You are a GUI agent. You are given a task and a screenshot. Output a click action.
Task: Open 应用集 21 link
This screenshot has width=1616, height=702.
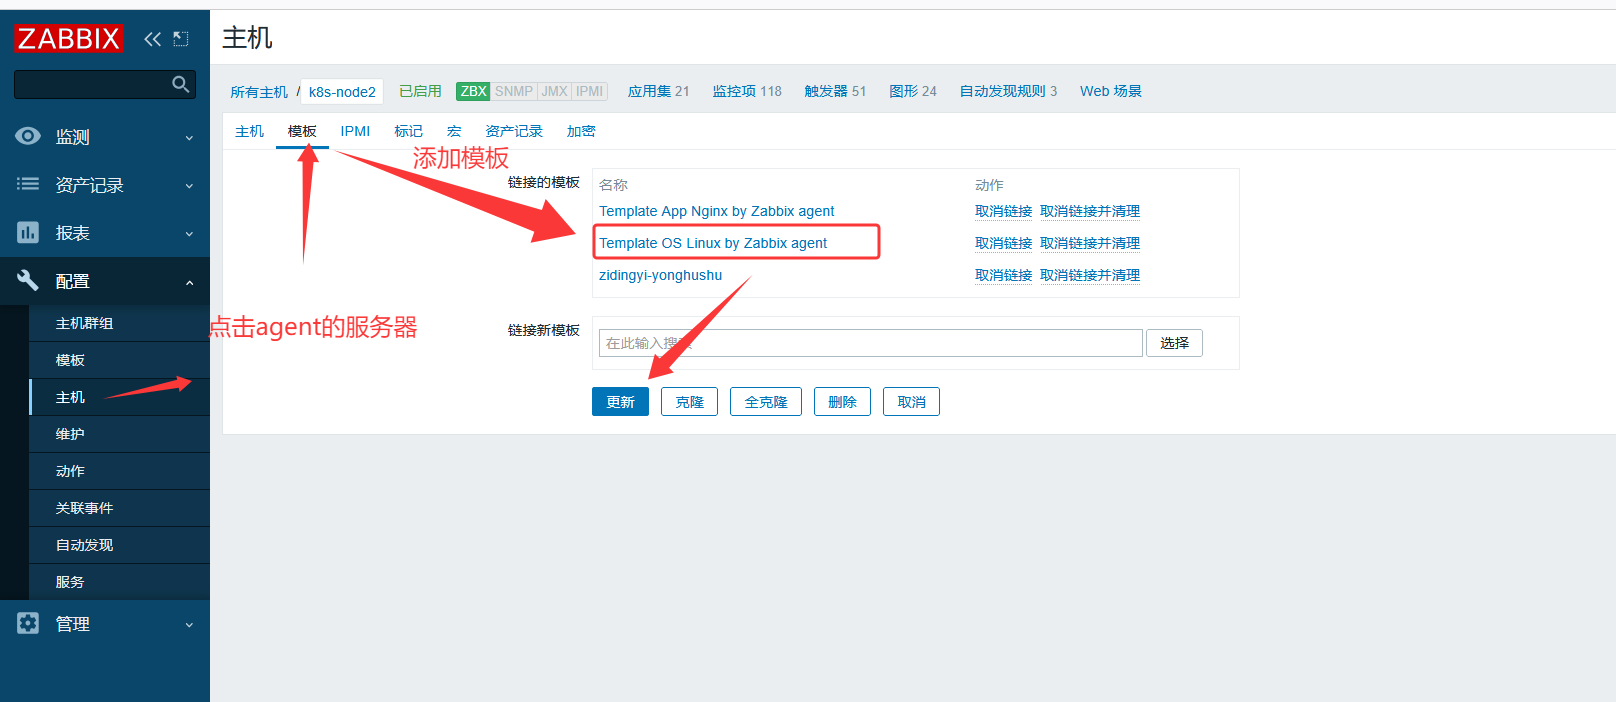pos(658,91)
